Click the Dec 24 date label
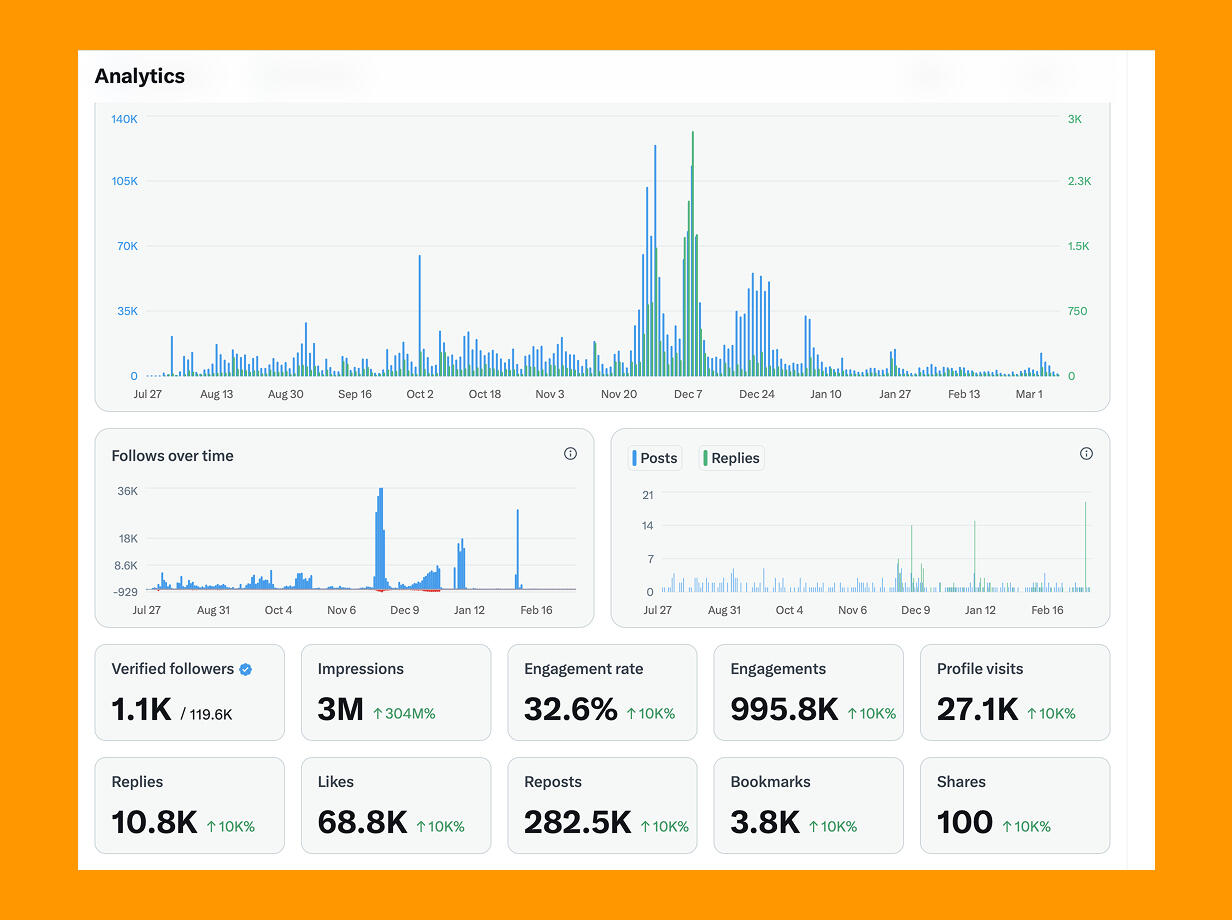This screenshot has width=1232, height=920. click(757, 394)
